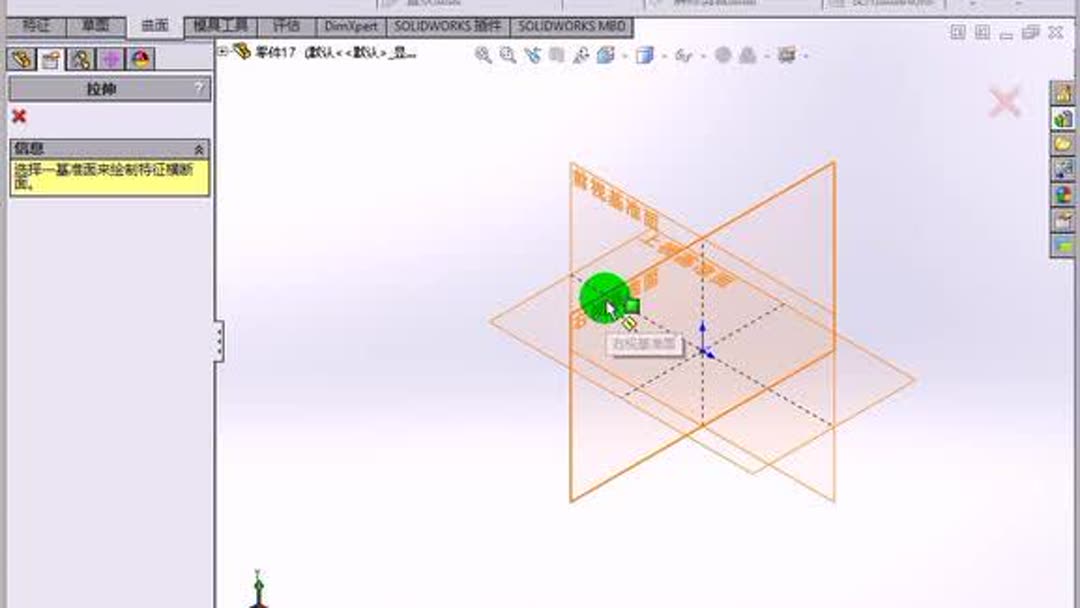The height and width of the screenshot is (608, 1080).
Task: Select the Zoom to Area tool icon
Action: [x=507, y=57]
